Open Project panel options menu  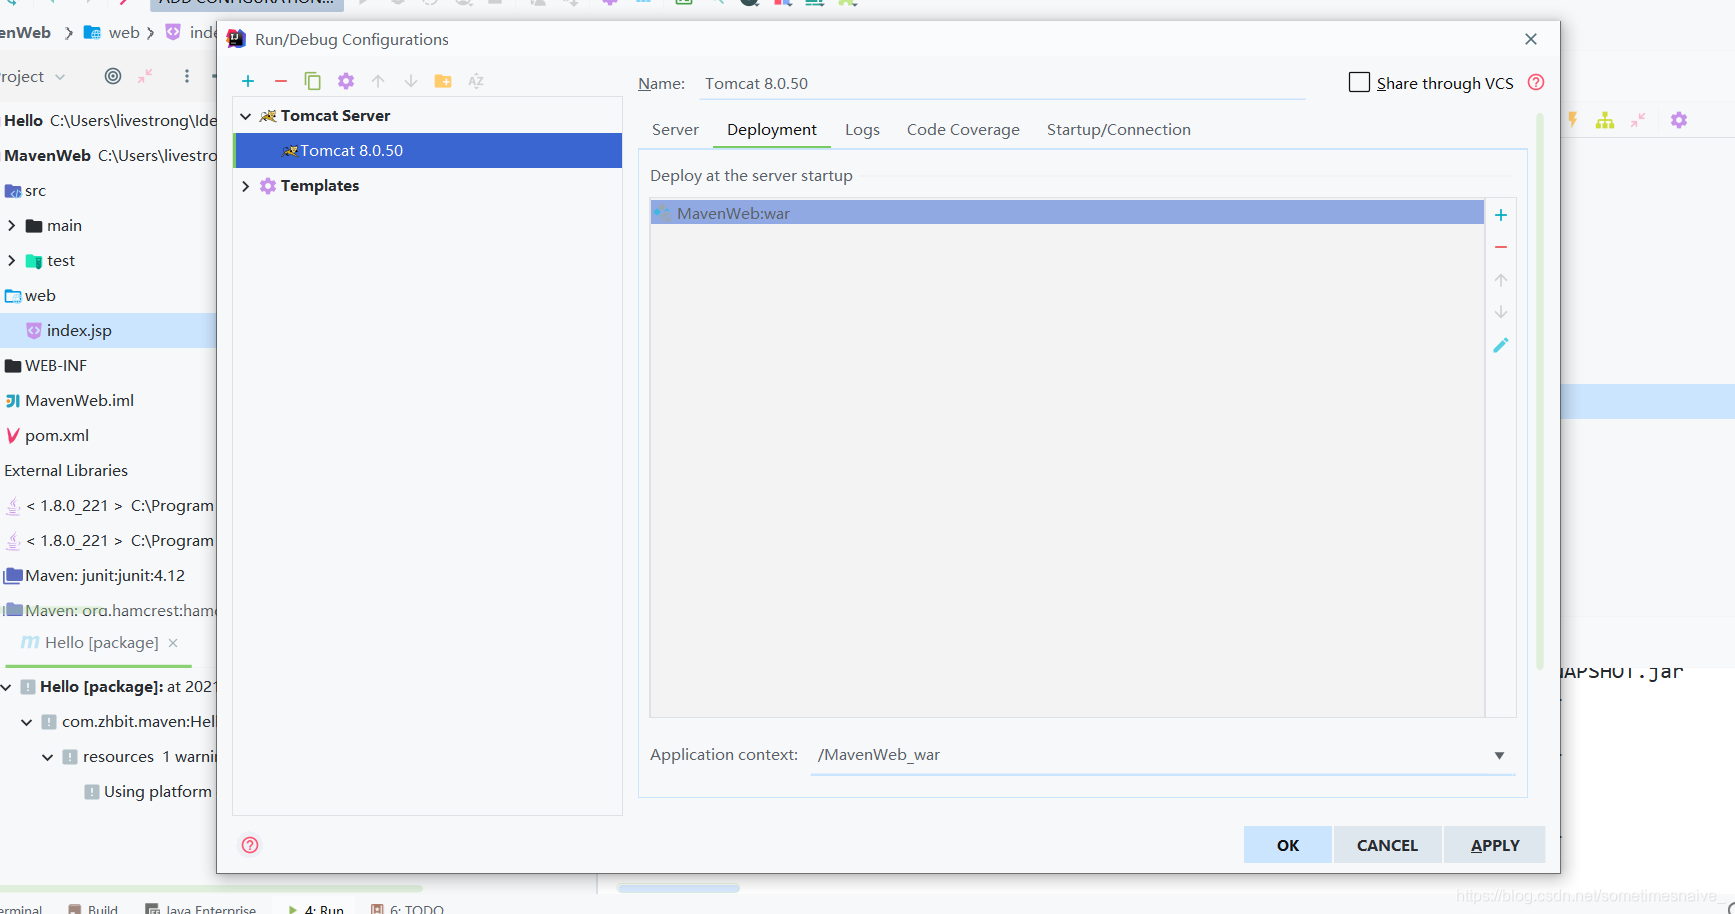point(186,76)
